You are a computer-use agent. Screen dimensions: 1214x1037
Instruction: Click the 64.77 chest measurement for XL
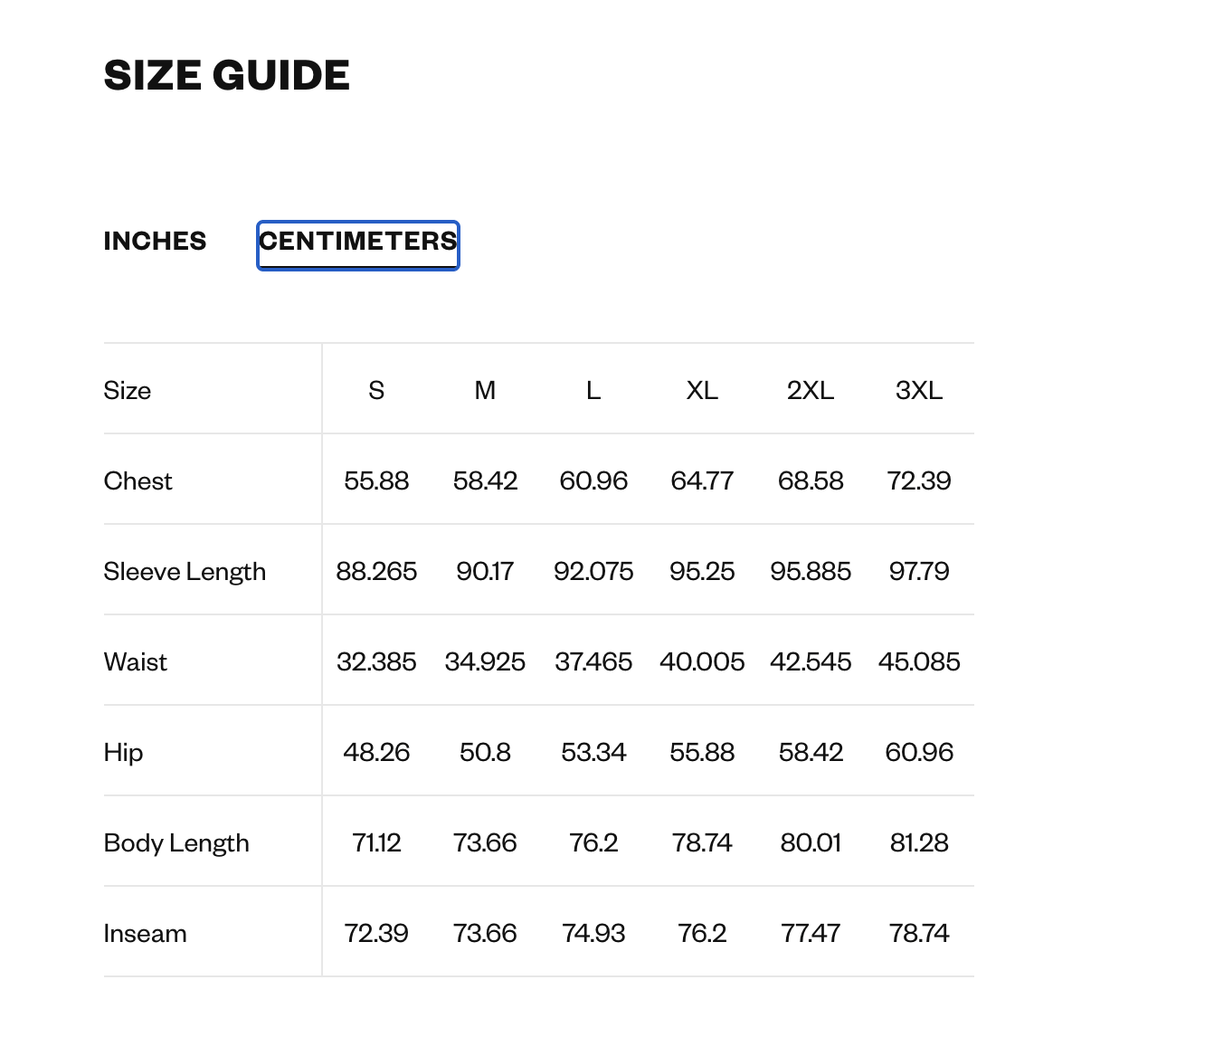point(702,481)
